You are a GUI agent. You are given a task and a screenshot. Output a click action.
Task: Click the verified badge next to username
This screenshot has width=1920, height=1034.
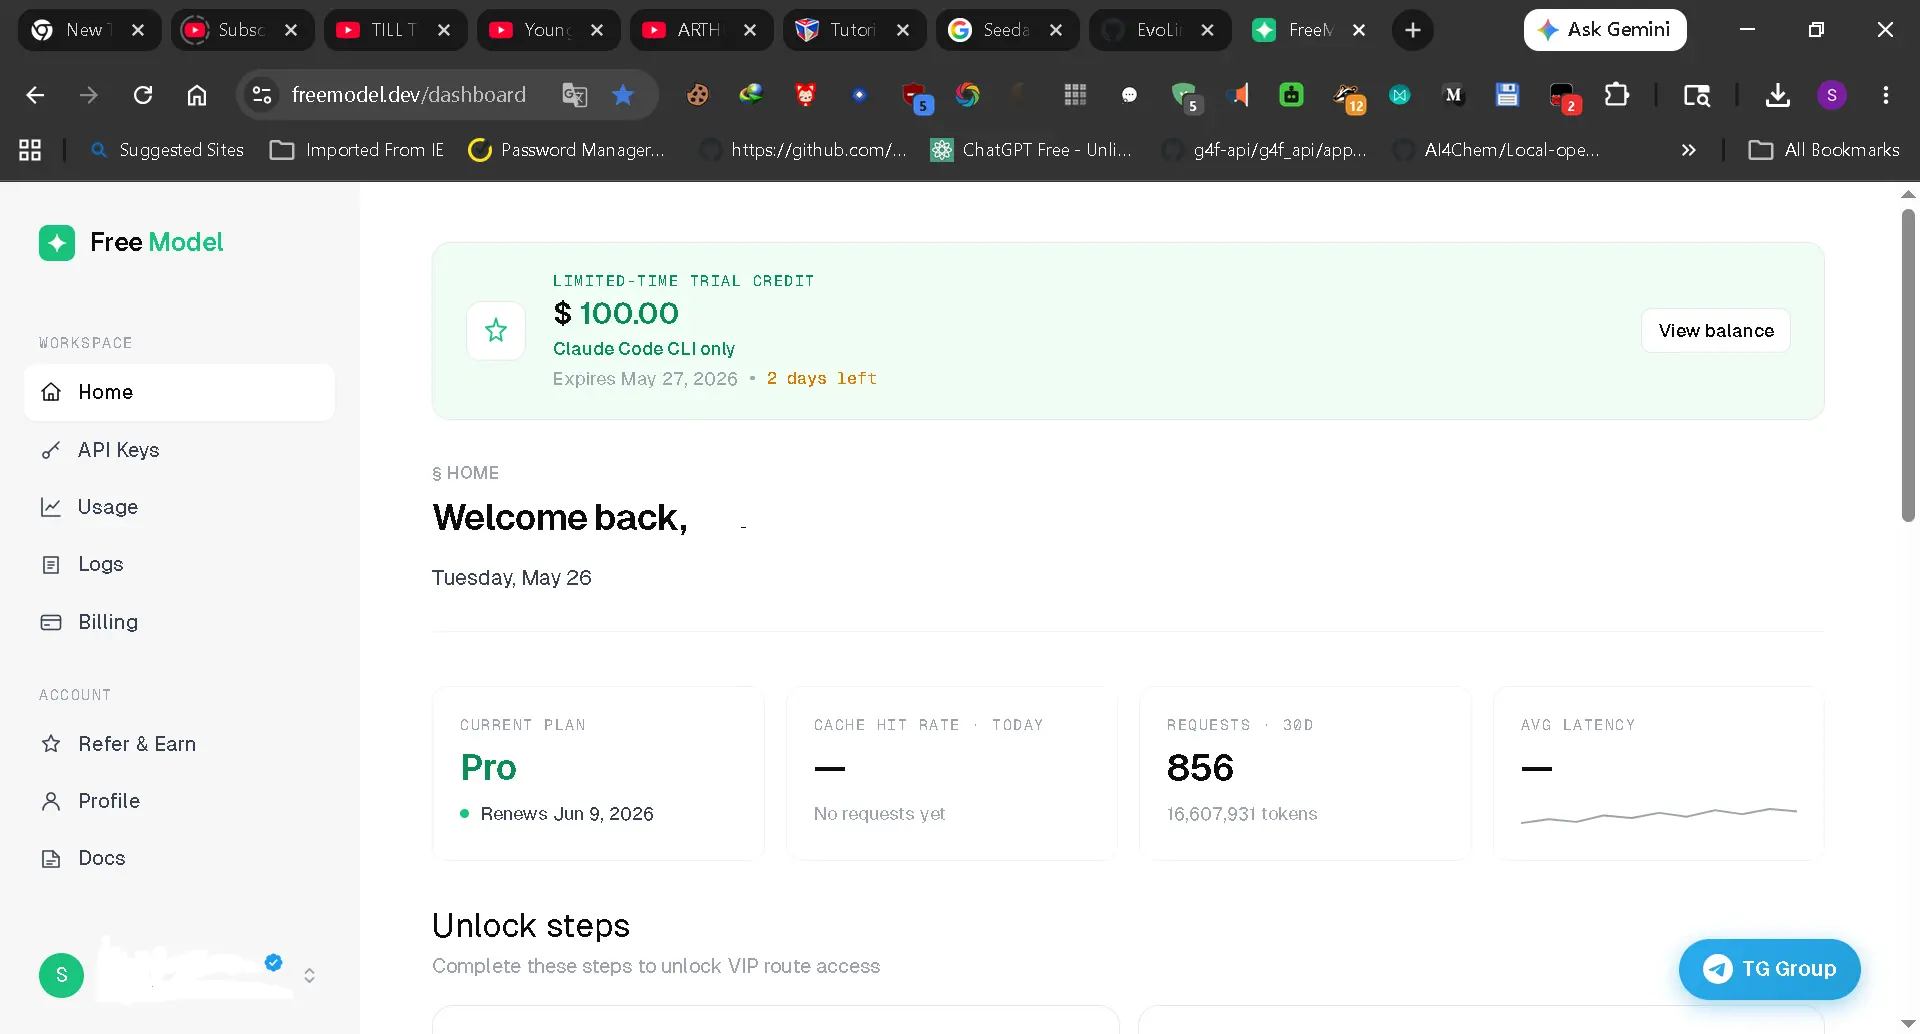(x=273, y=962)
